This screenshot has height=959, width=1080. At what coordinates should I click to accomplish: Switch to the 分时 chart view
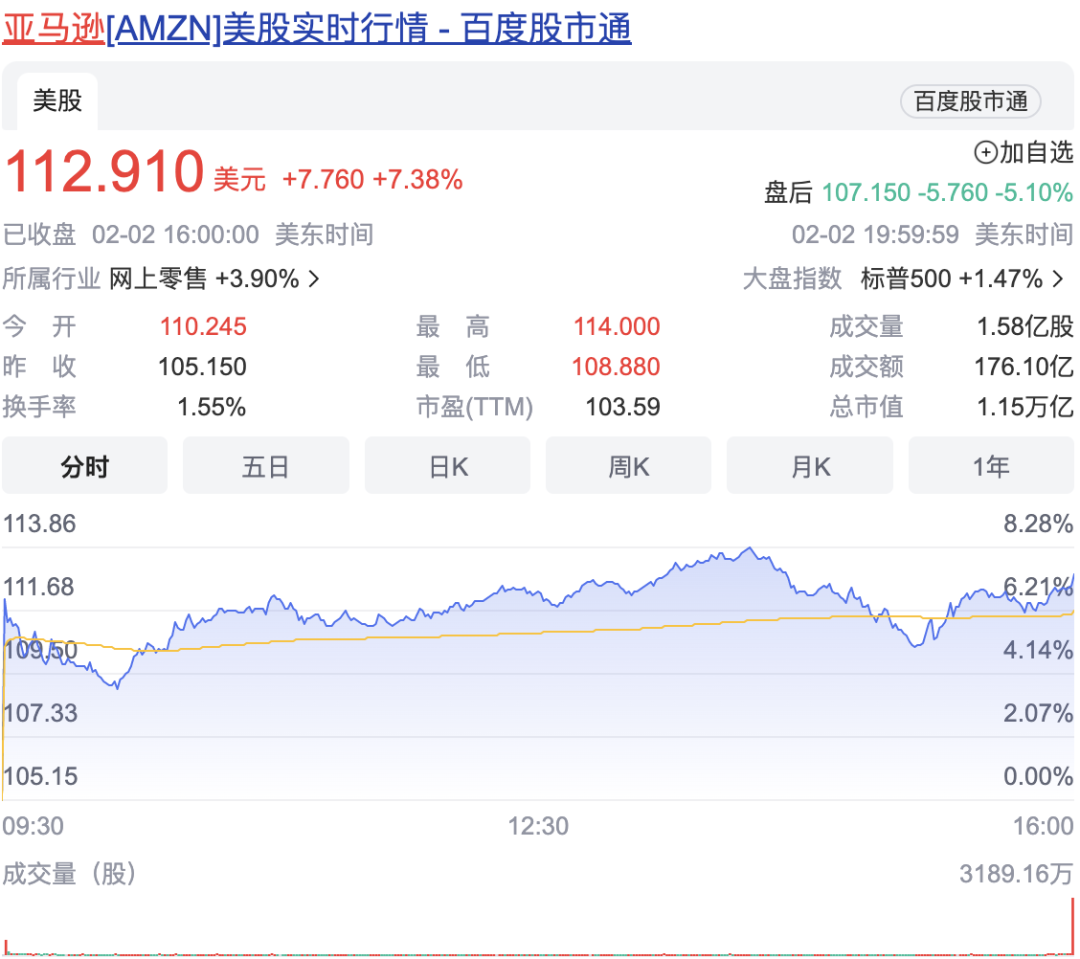pyautogui.click(x=85, y=466)
